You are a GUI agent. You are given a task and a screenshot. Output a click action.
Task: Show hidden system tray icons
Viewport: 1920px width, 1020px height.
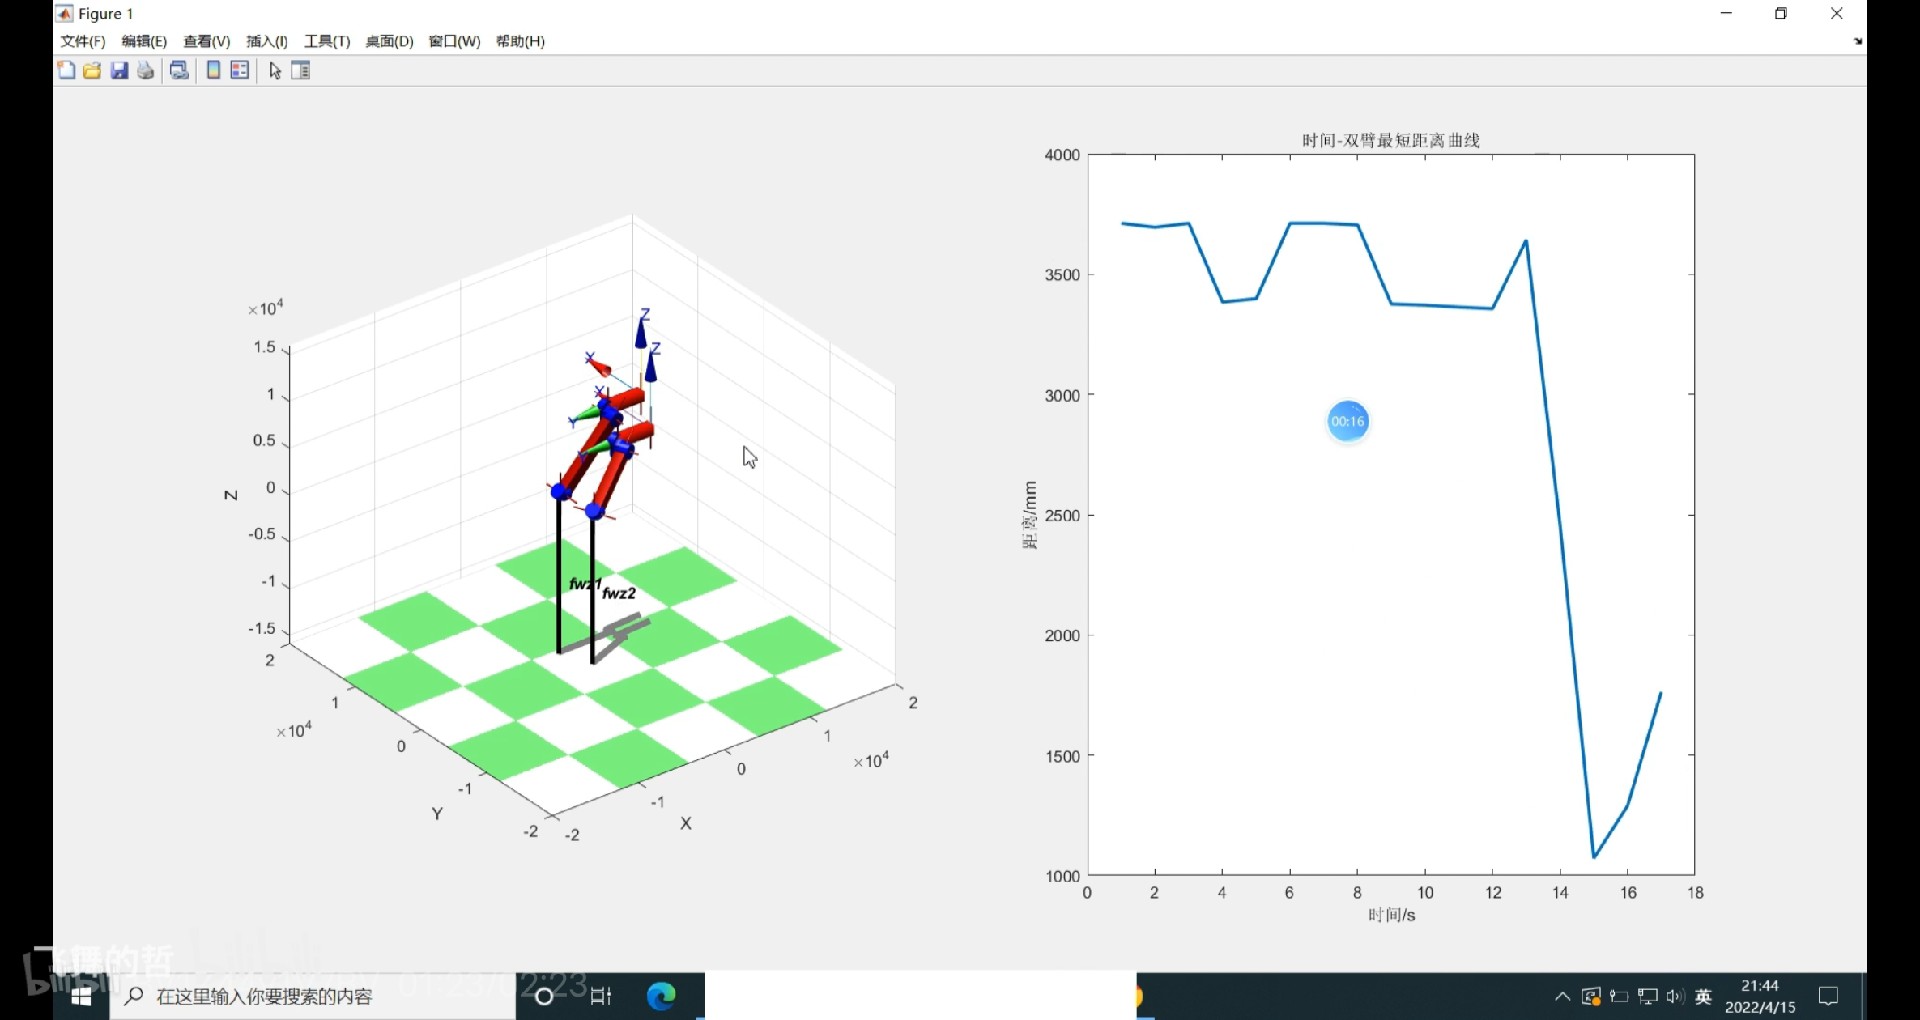point(1562,997)
